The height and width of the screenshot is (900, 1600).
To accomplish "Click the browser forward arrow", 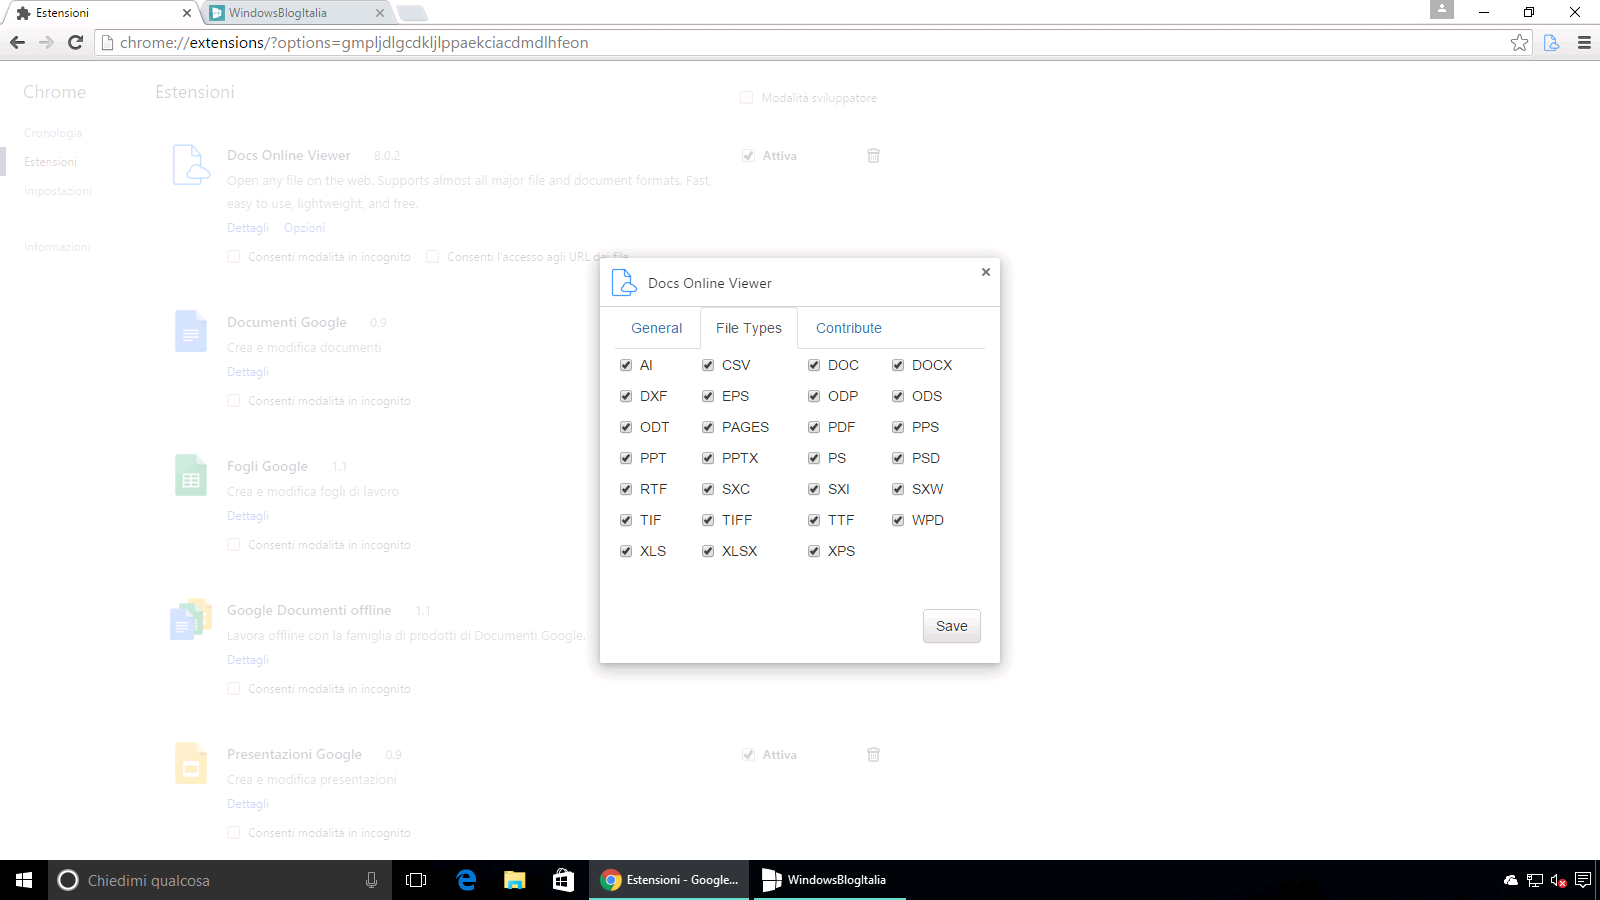I will tap(46, 42).
